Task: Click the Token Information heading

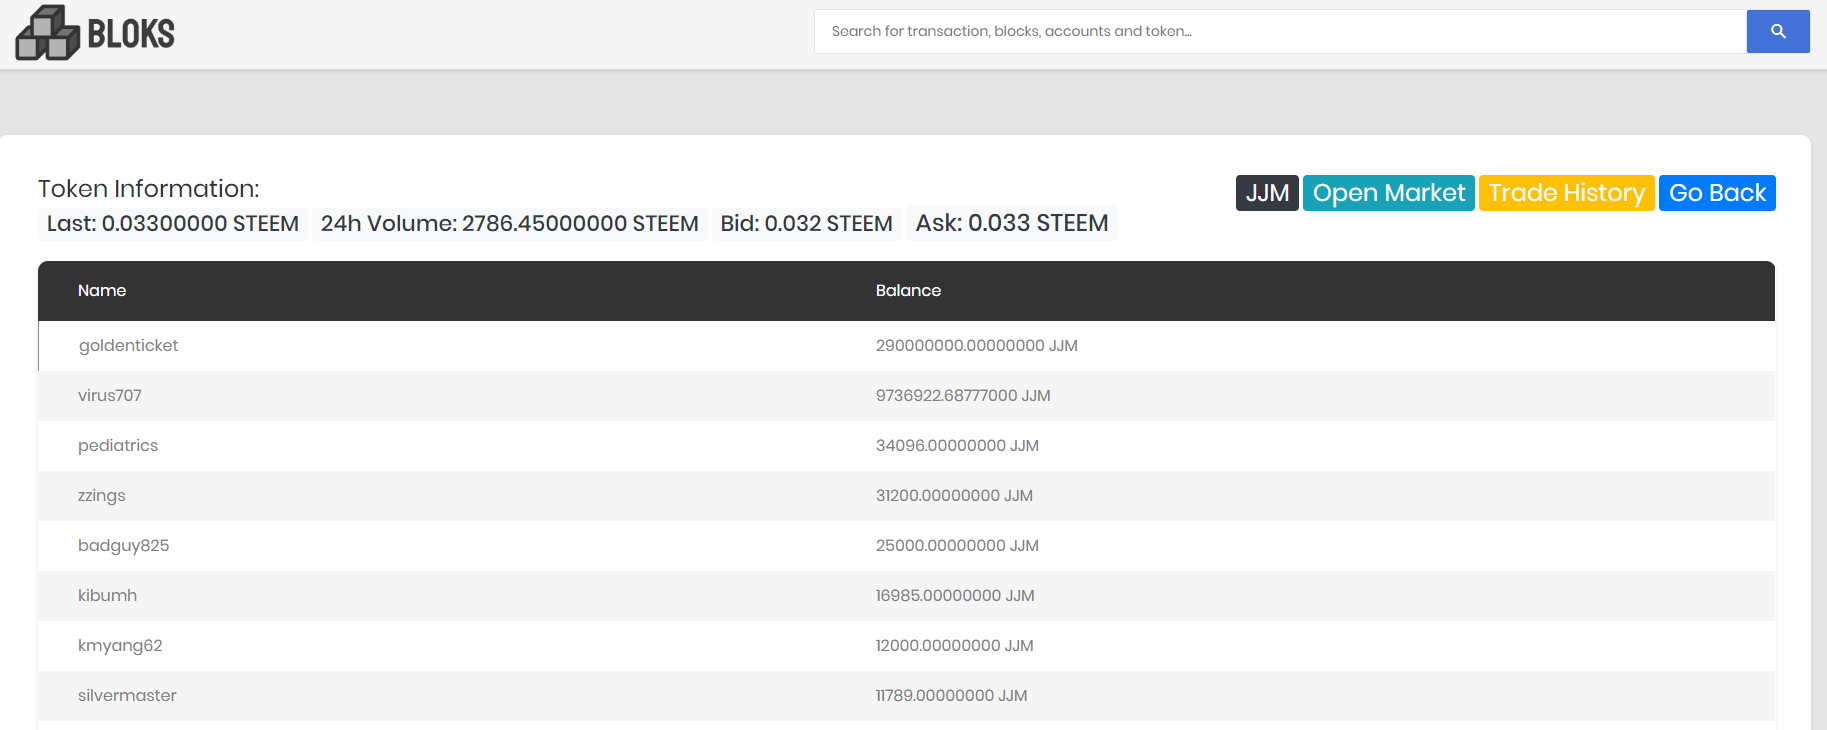Action: 149,189
